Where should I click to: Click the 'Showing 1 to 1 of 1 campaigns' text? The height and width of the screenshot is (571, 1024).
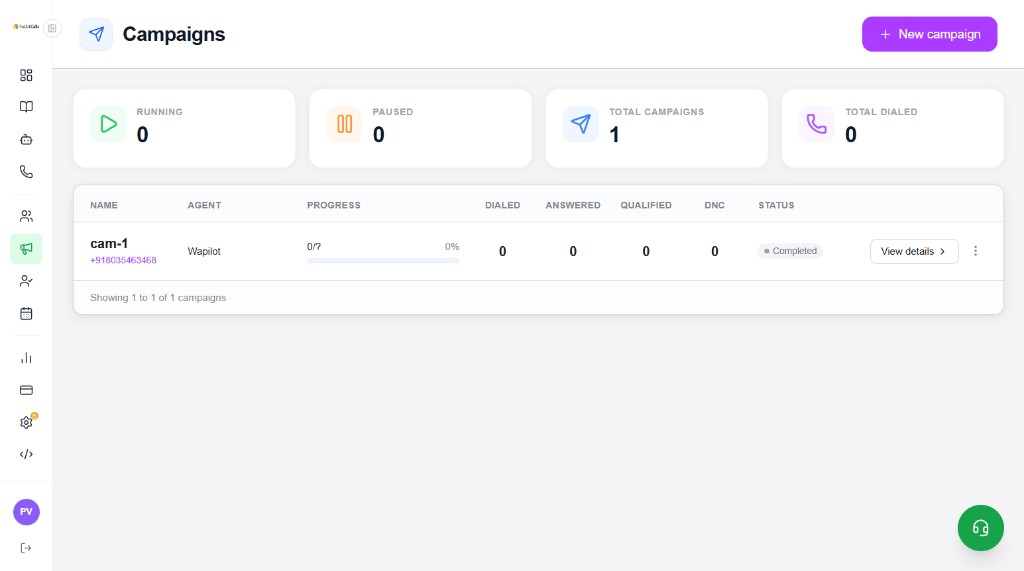(158, 297)
